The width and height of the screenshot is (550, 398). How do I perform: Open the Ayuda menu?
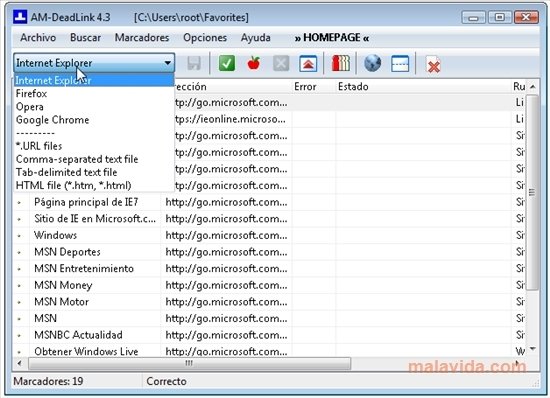(255, 38)
